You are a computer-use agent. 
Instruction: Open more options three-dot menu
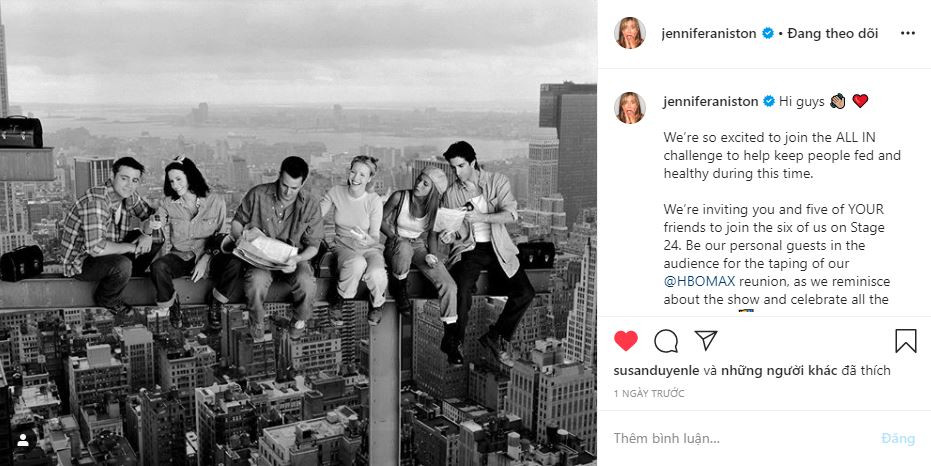(x=907, y=33)
